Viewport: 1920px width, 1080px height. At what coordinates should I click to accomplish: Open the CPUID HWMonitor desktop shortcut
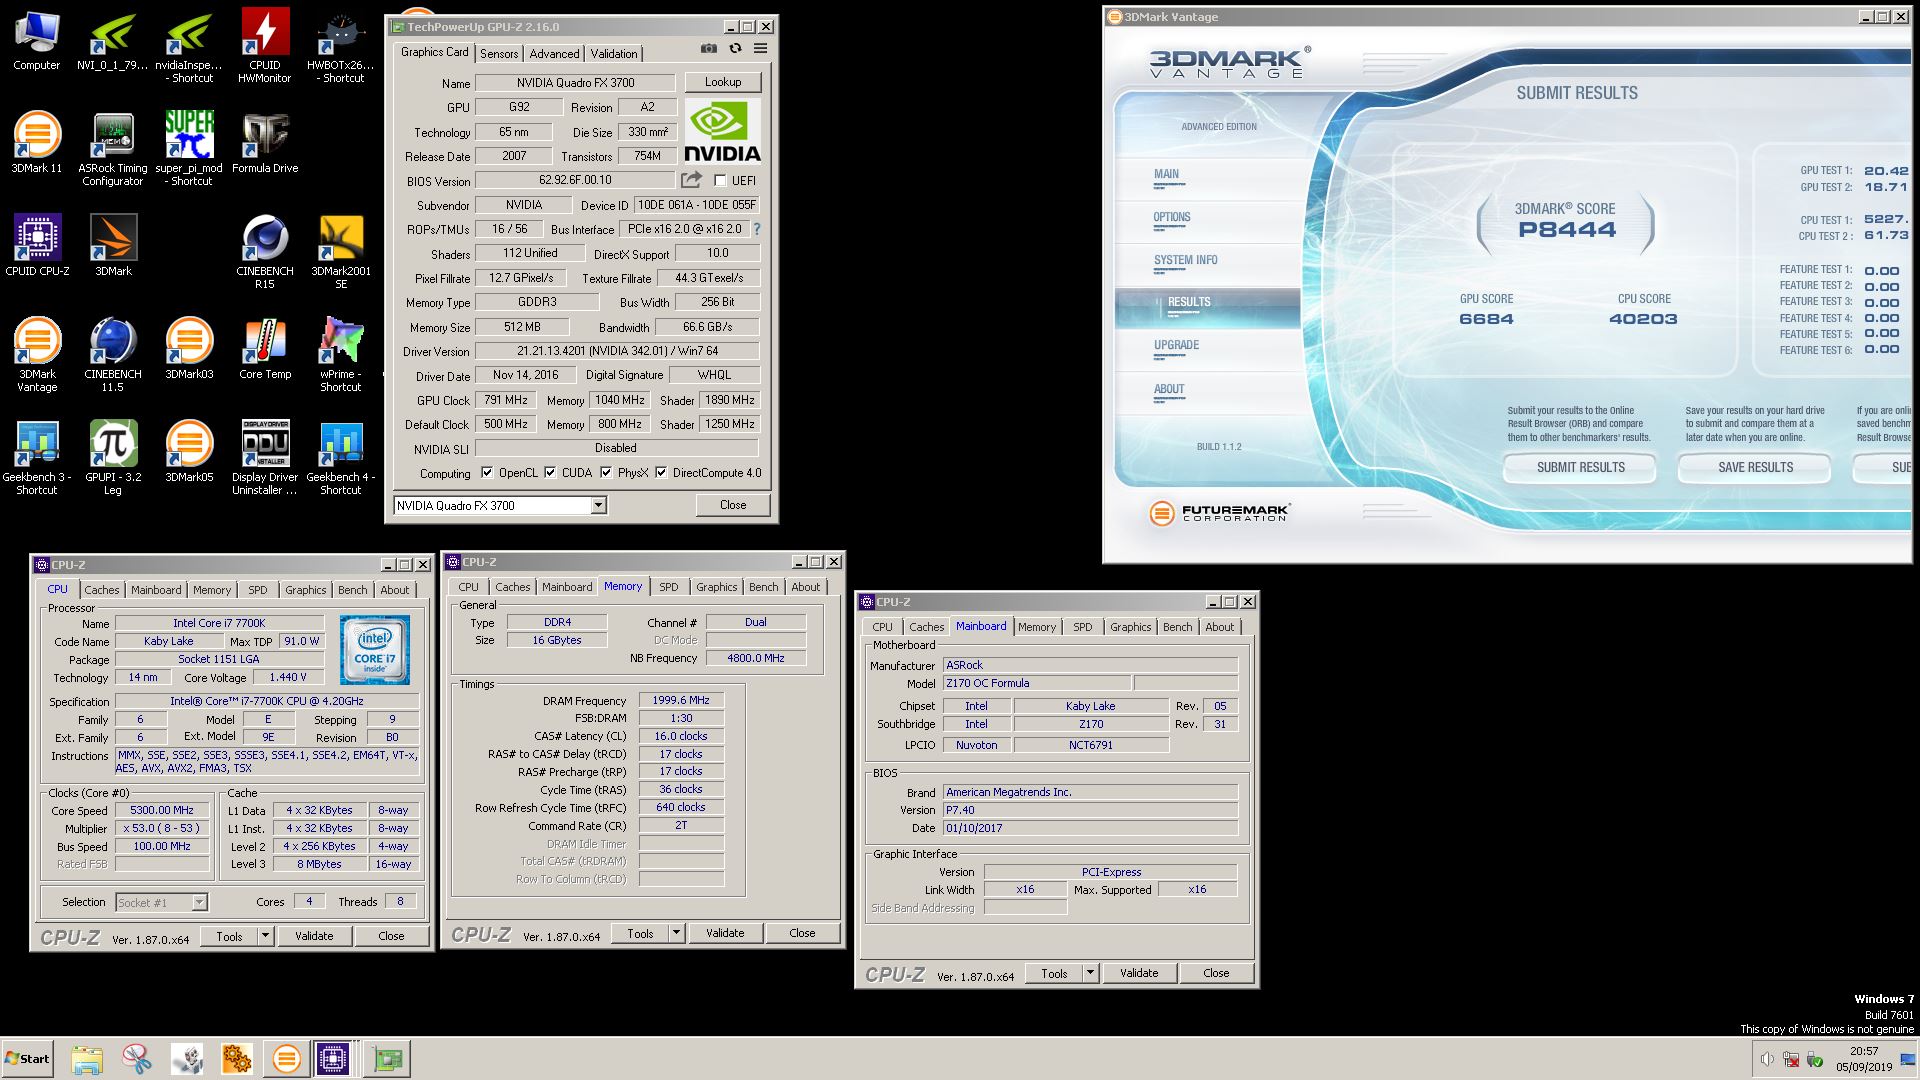(x=265, y=45)
